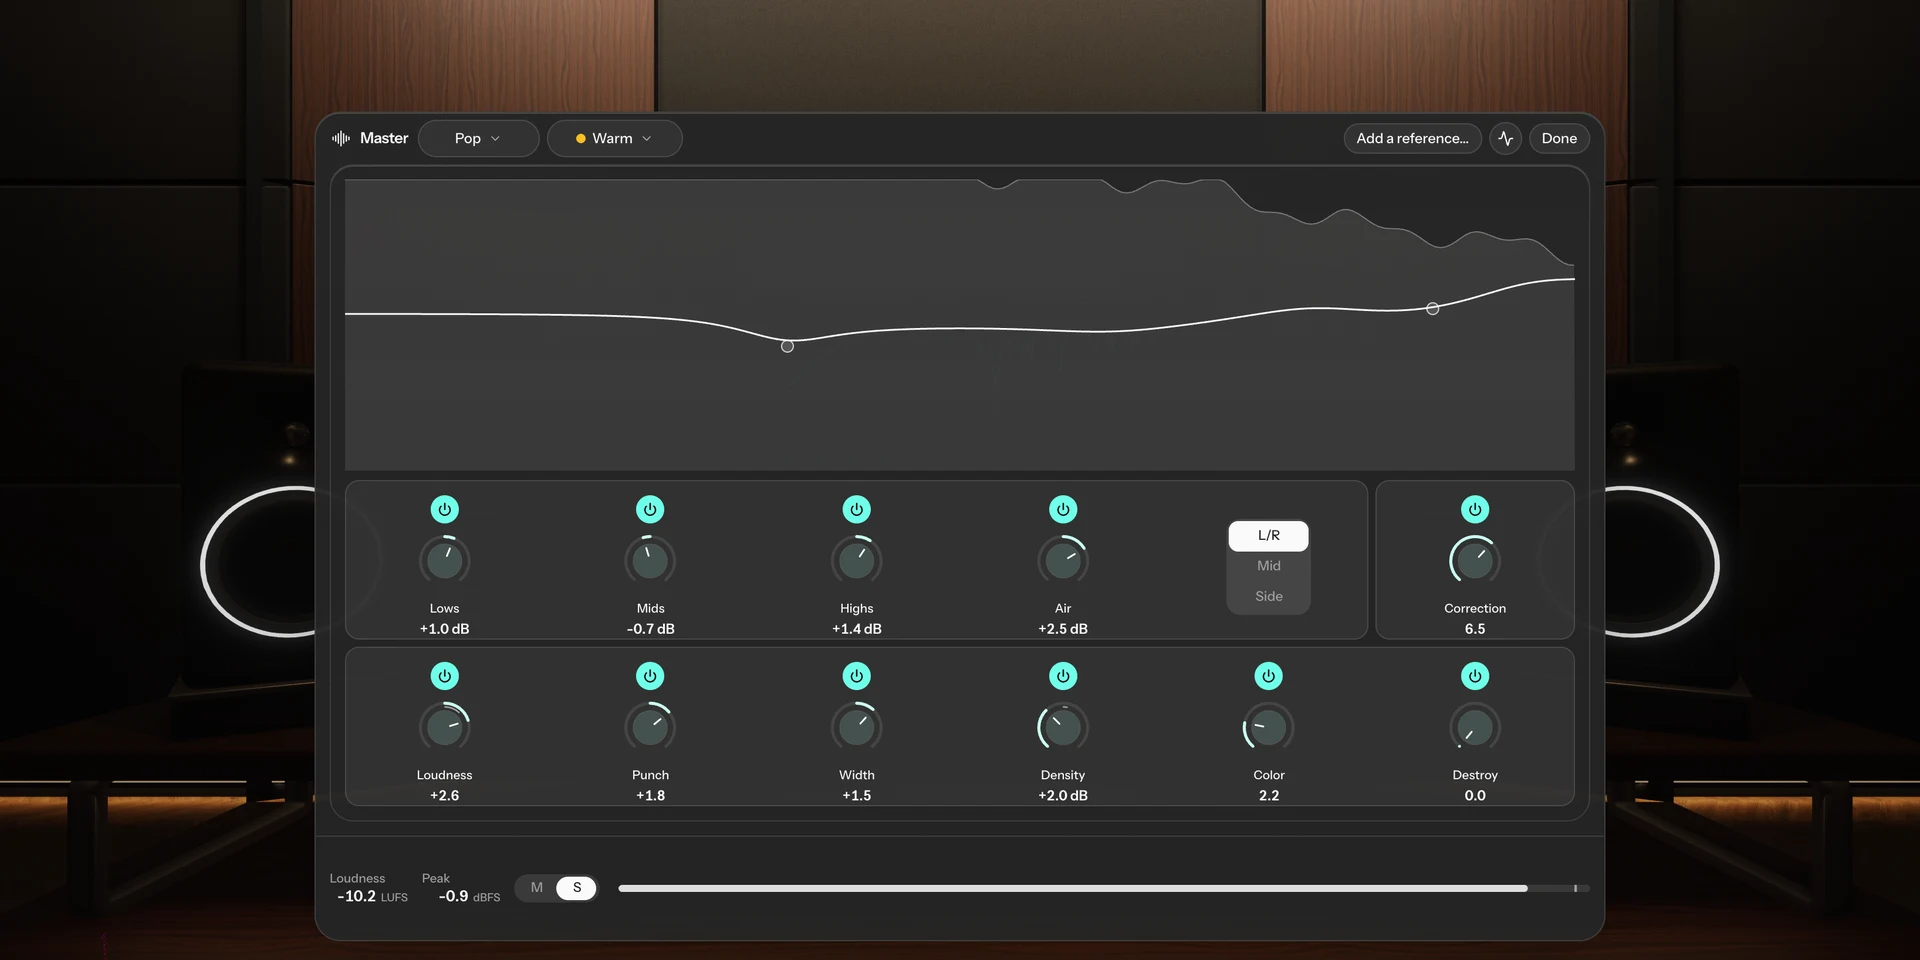Turn off the Punch power button
The width and height of the screenshot is (1920, 960).
pyautogui.click(x=650, y=676)
